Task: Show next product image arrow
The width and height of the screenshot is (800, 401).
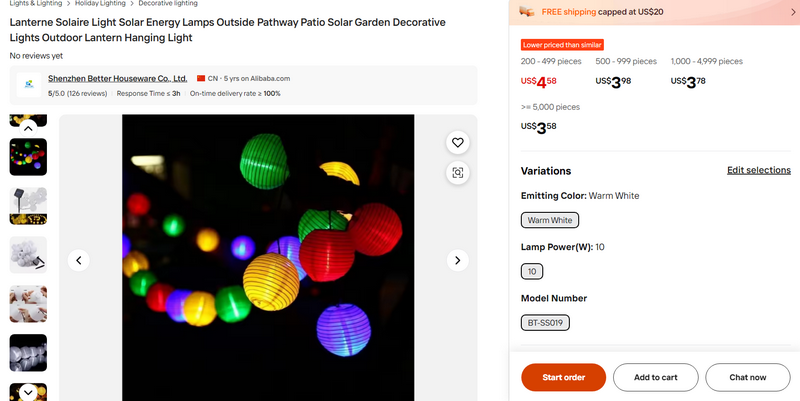Action: (x=457, y=260)
